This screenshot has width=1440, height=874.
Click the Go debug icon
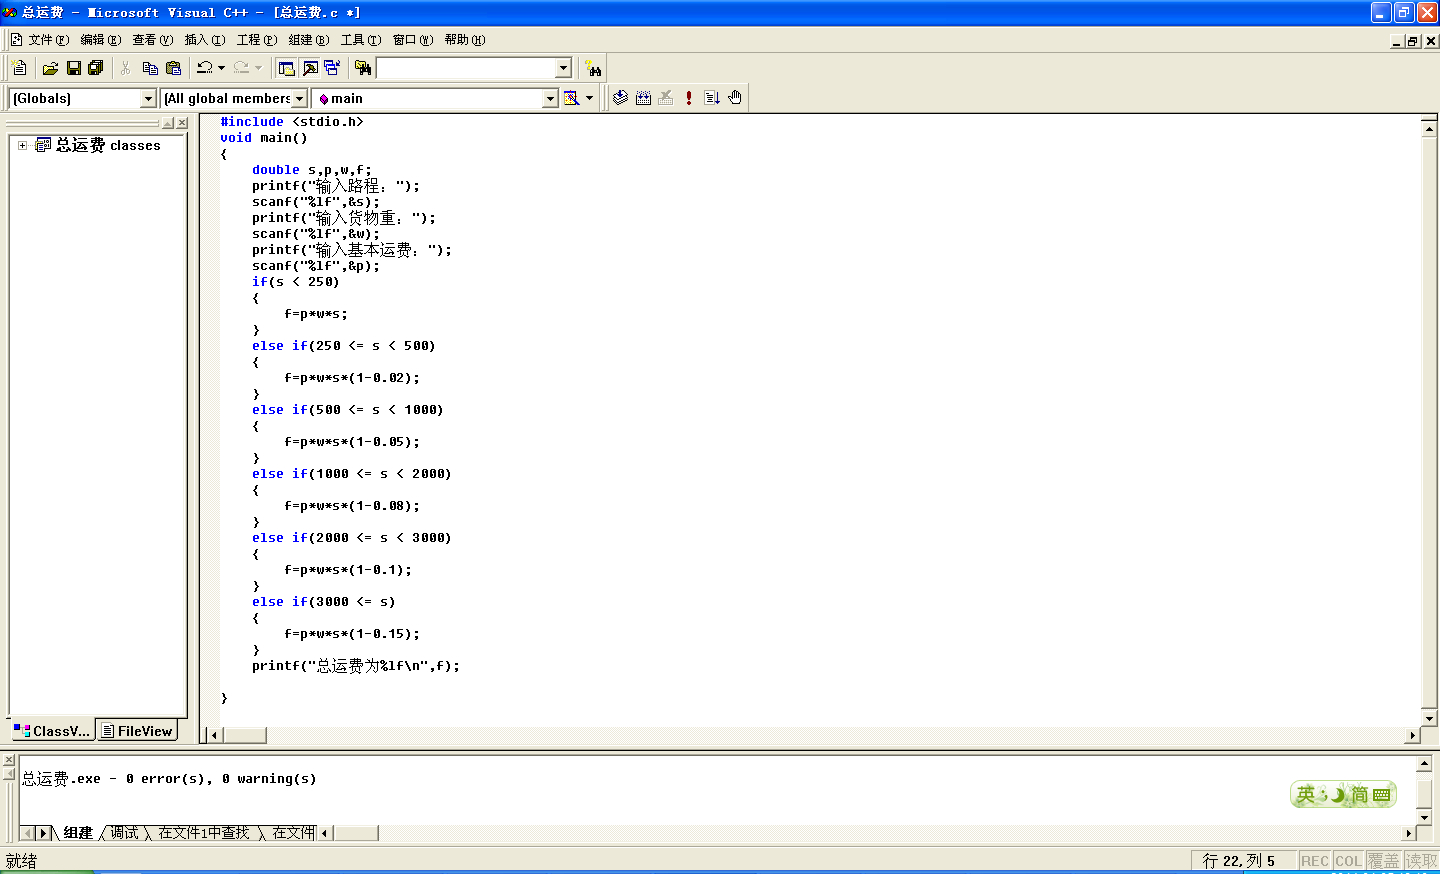[x=712, y=98]
